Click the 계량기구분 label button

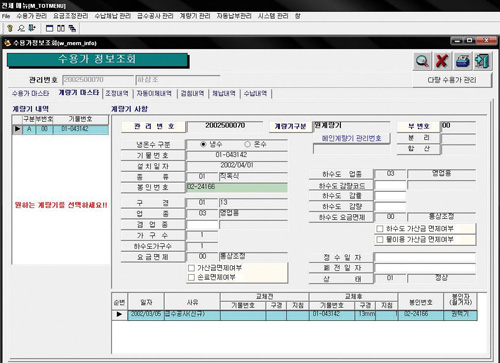point(290,126)
